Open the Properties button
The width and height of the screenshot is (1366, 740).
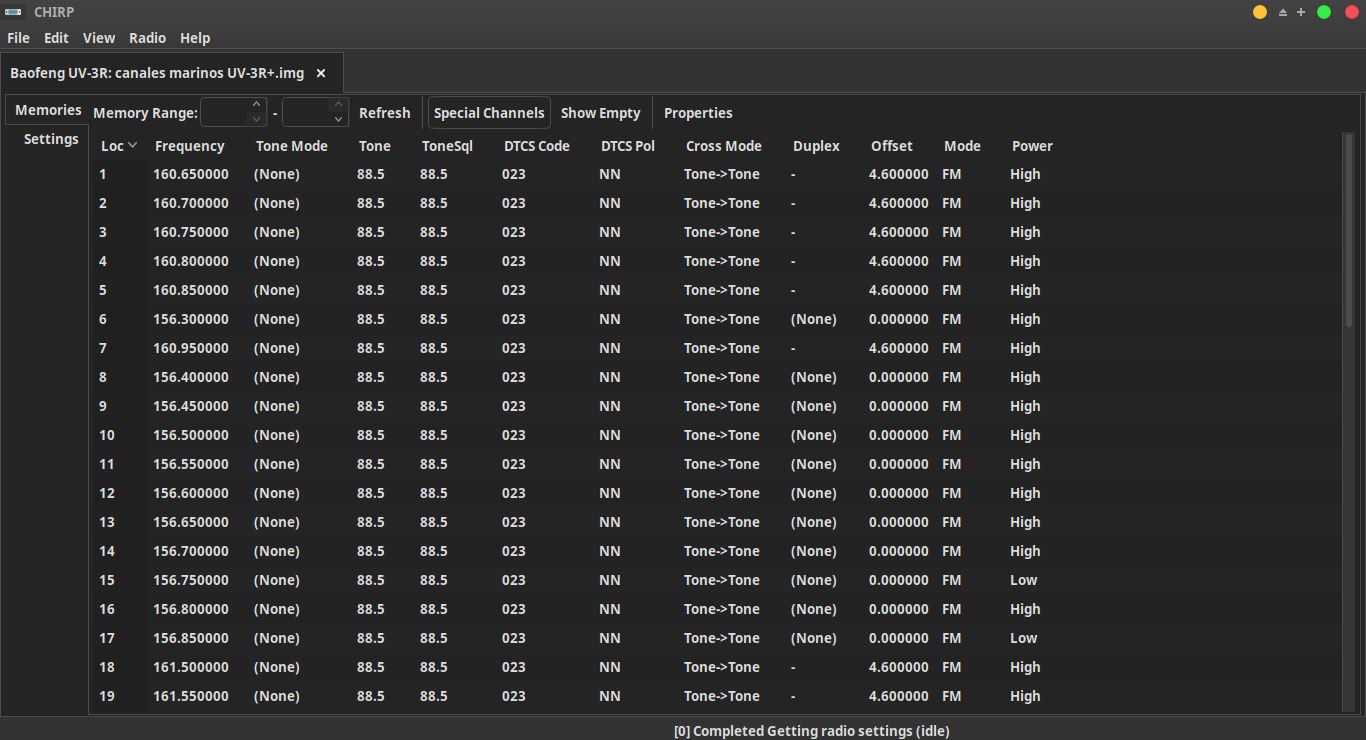(x=698, y=113)
